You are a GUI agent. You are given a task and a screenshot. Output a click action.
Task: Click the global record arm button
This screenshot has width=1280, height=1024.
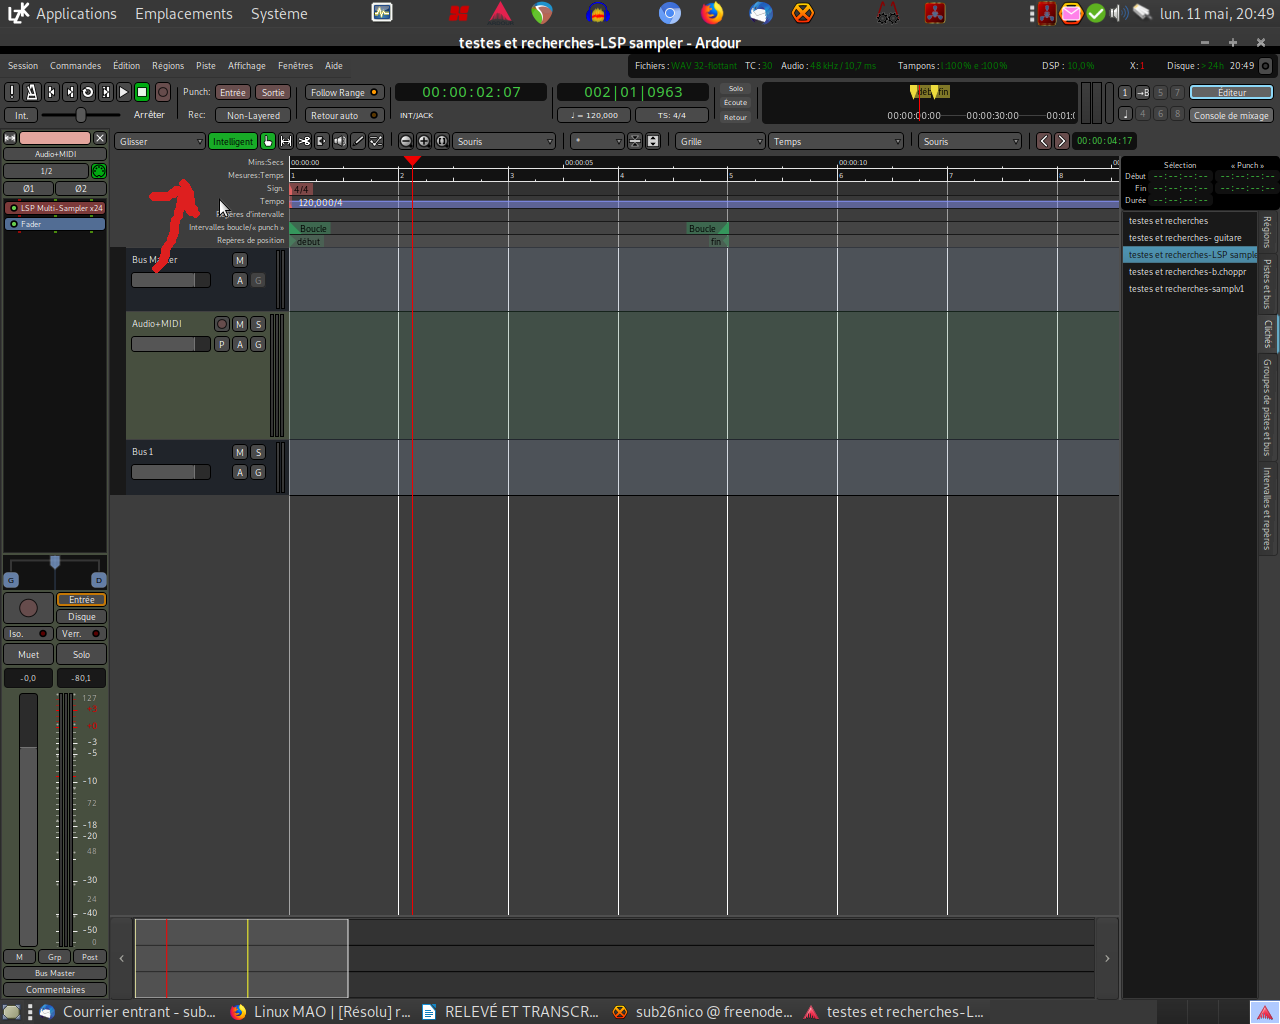(x=162, y=92)
